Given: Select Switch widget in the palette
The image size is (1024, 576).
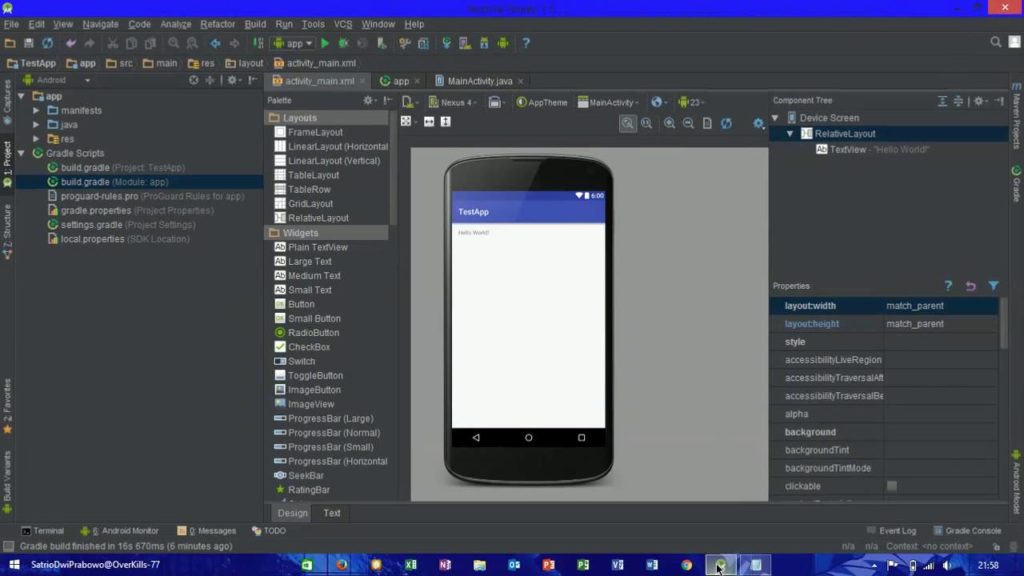Looking at the screenshot, I should pos(302,361).
